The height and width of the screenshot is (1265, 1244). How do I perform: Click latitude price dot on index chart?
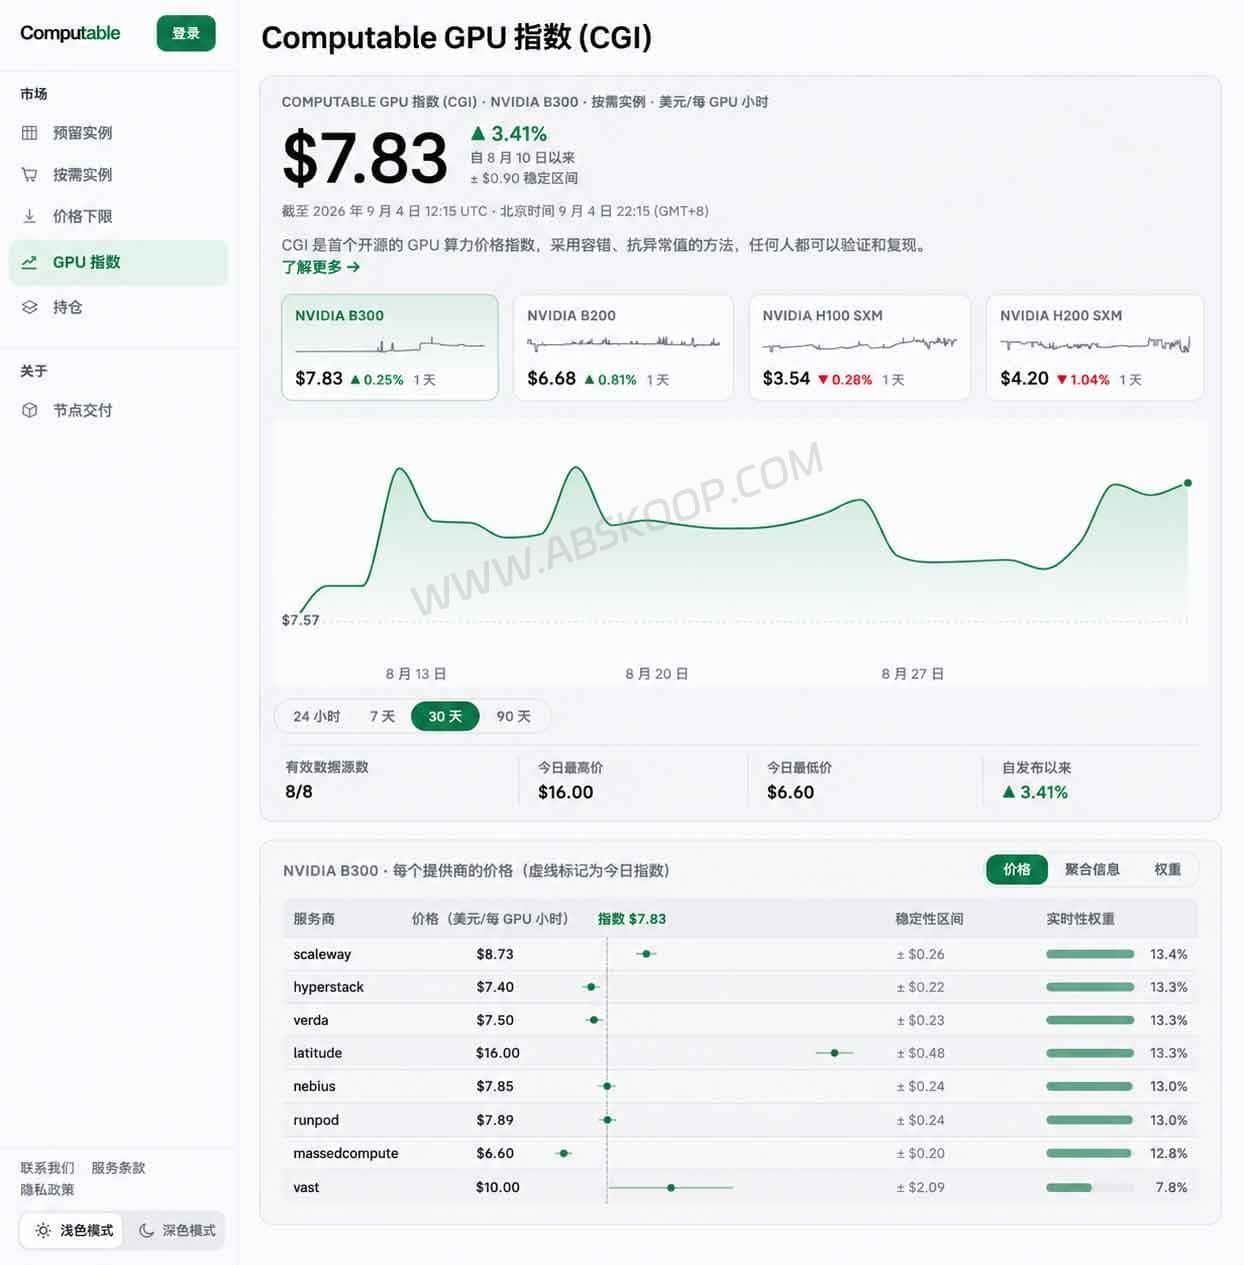point(835,1053)
